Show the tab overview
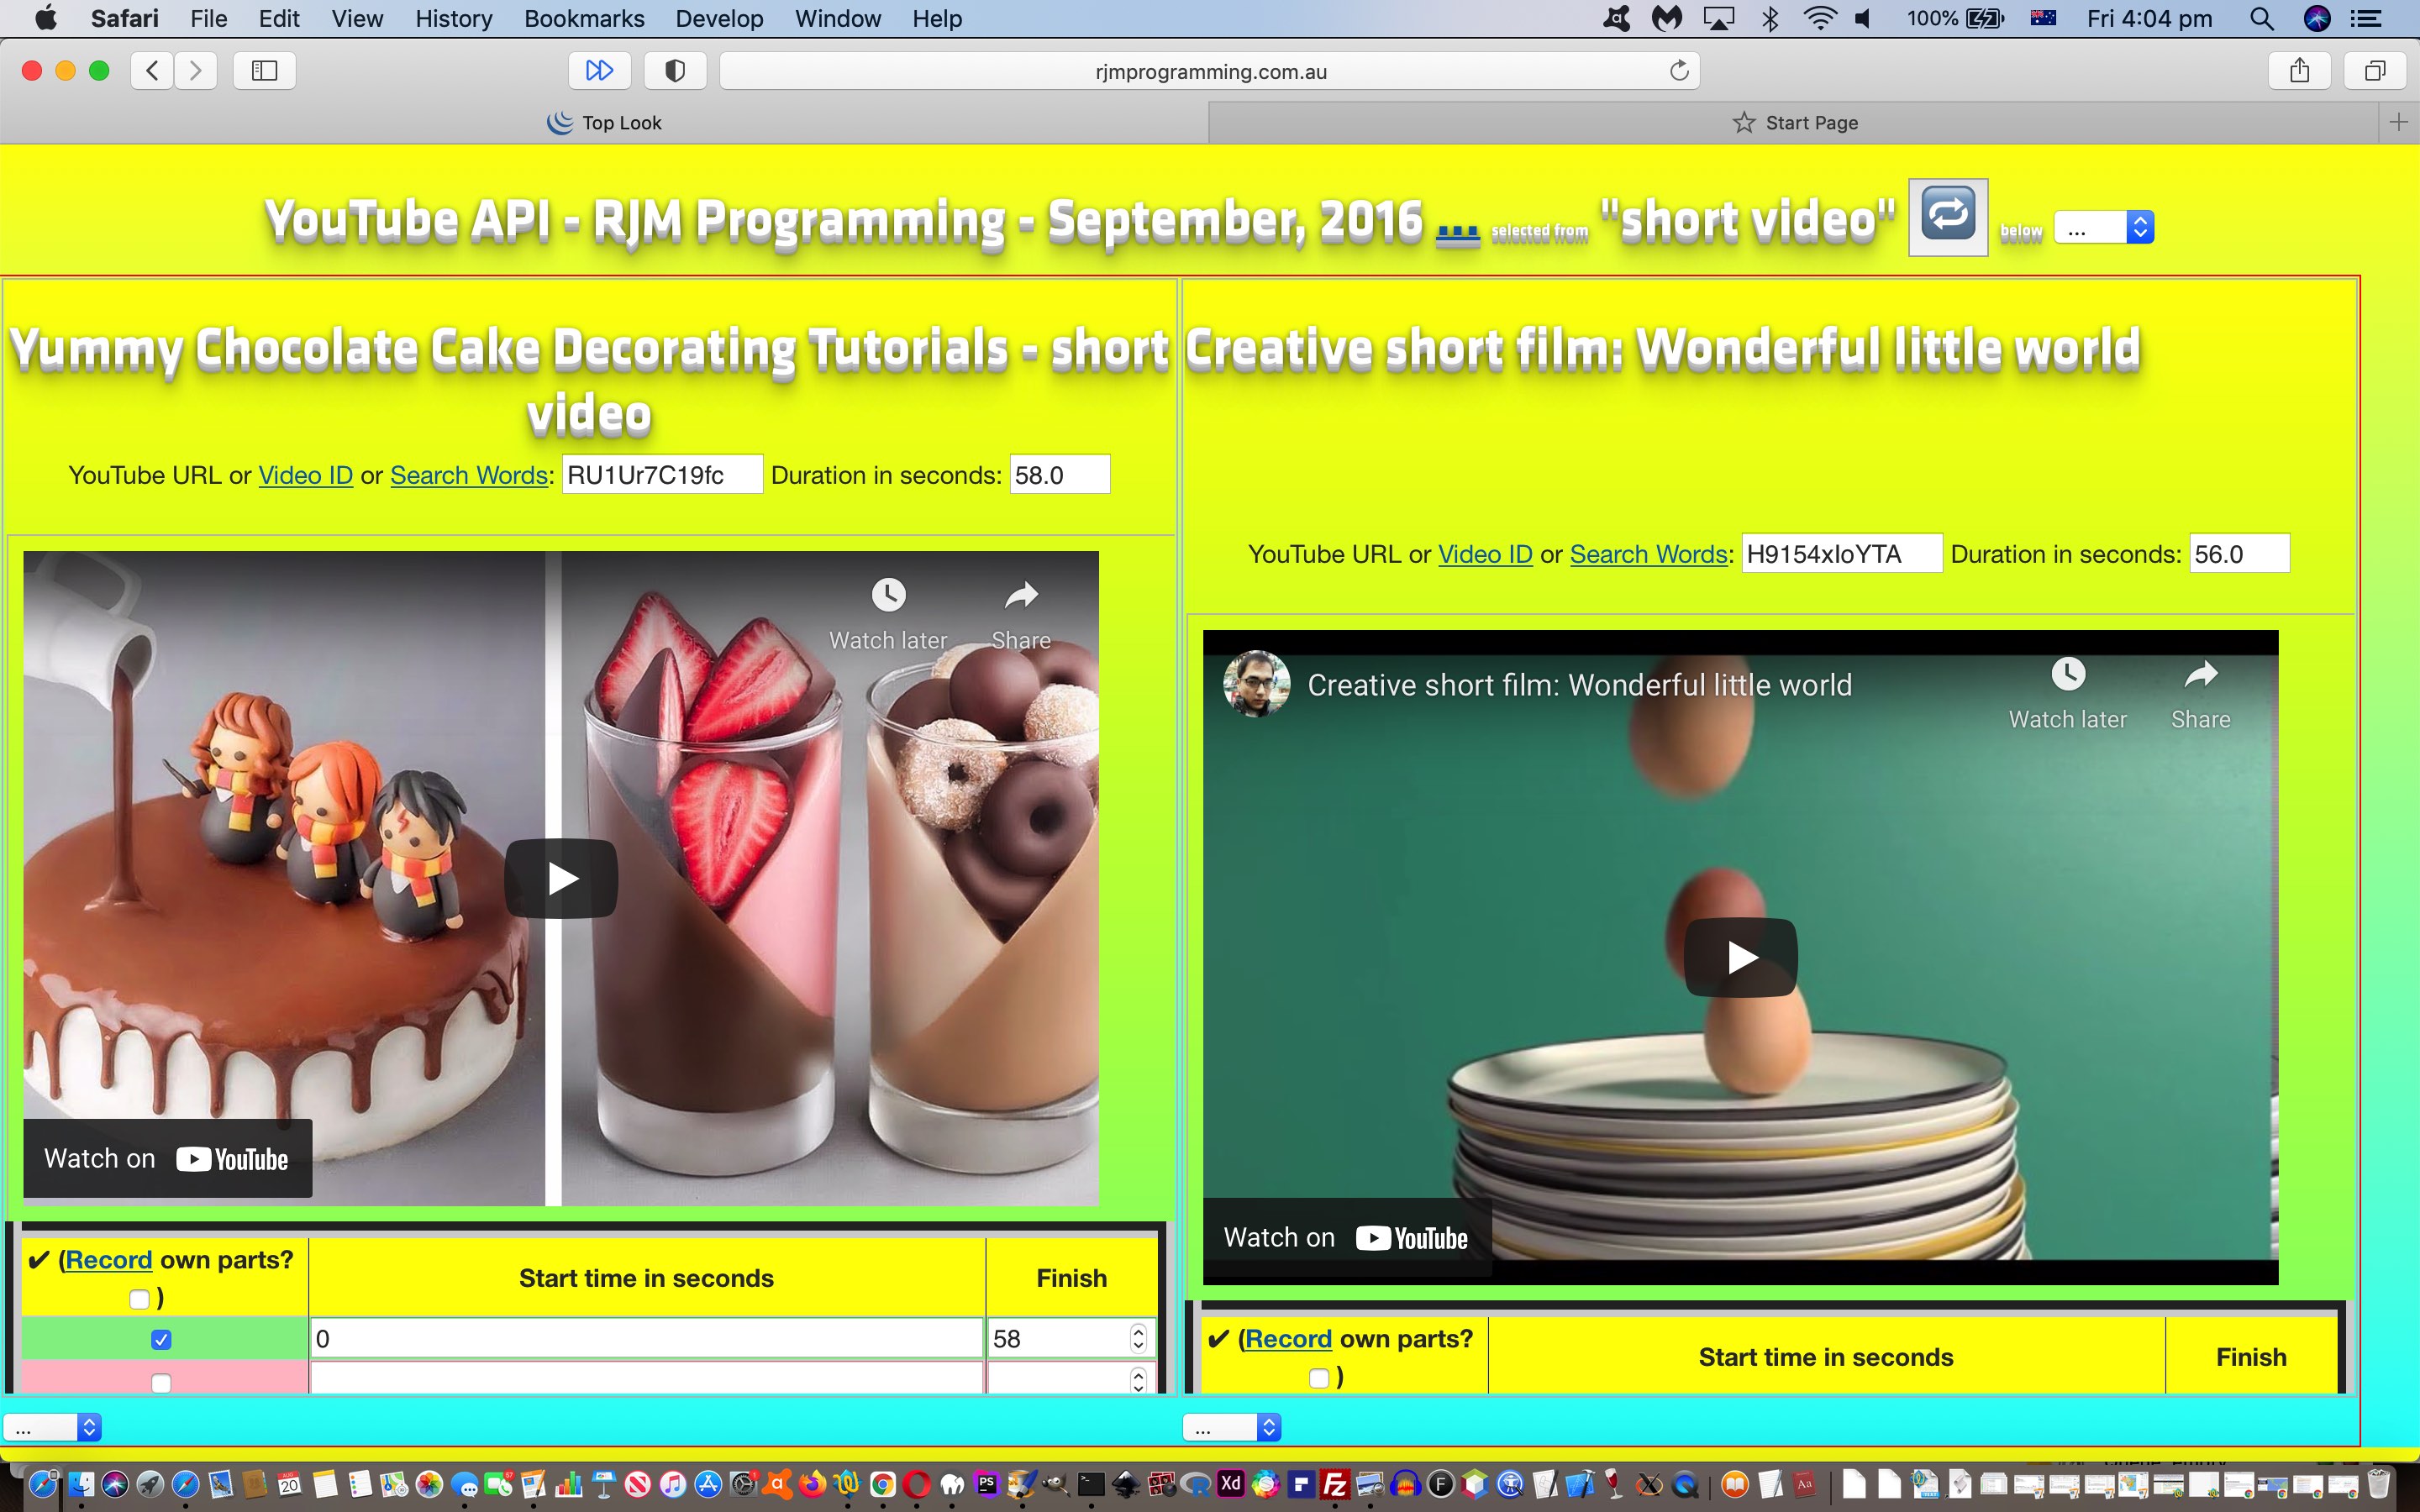2420x1512 pixels. [x=2375, y=70]
